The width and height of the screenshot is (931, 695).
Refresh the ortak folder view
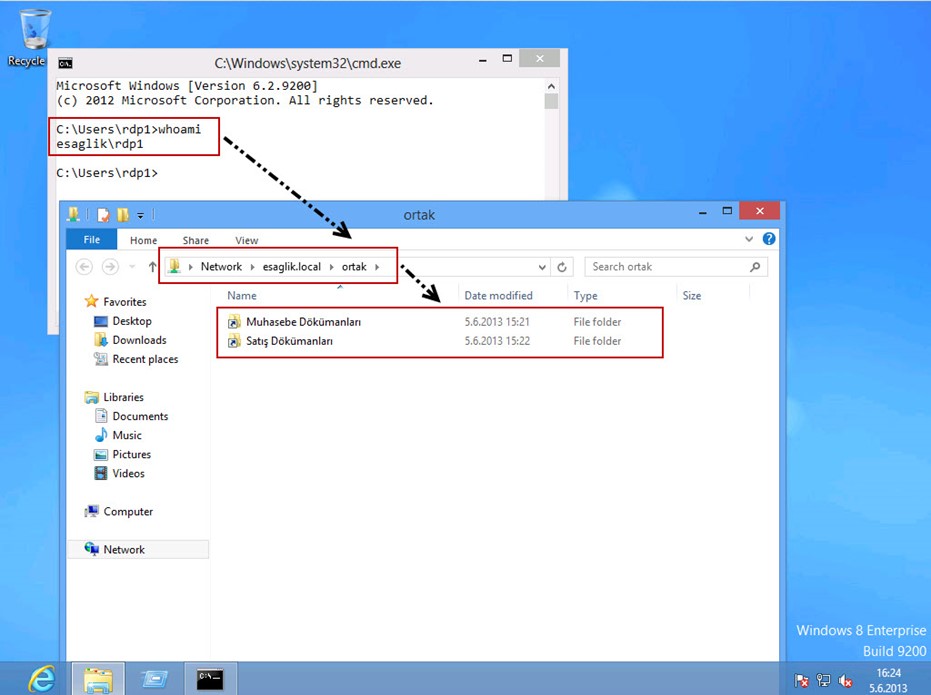562,268
